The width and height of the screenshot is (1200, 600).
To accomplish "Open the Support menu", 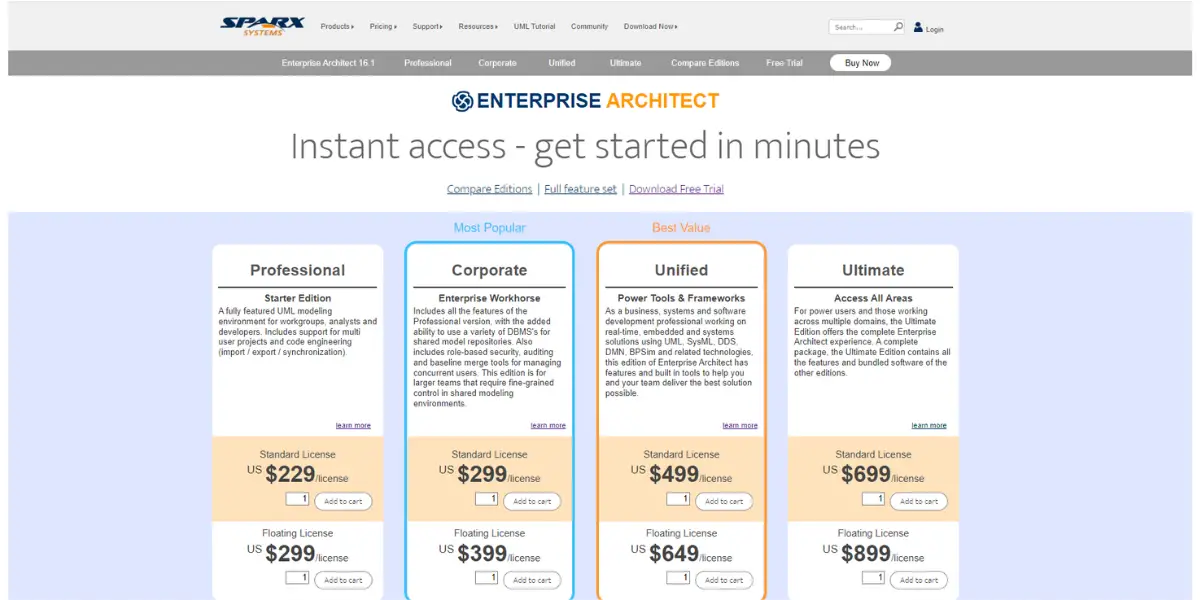I will tap(428, 27).
